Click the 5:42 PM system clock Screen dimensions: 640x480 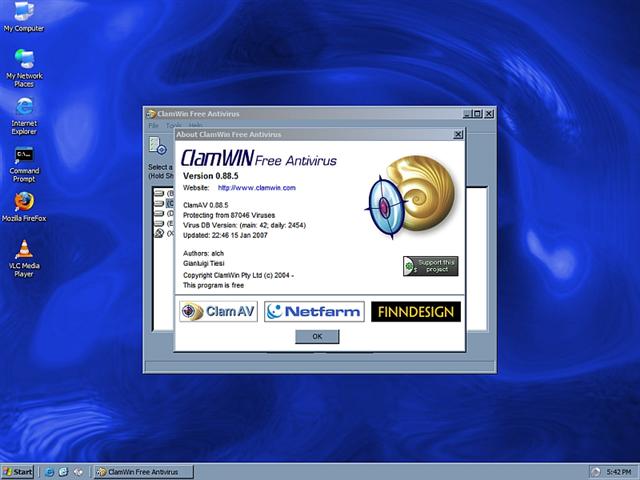click(x=619, y=472)
